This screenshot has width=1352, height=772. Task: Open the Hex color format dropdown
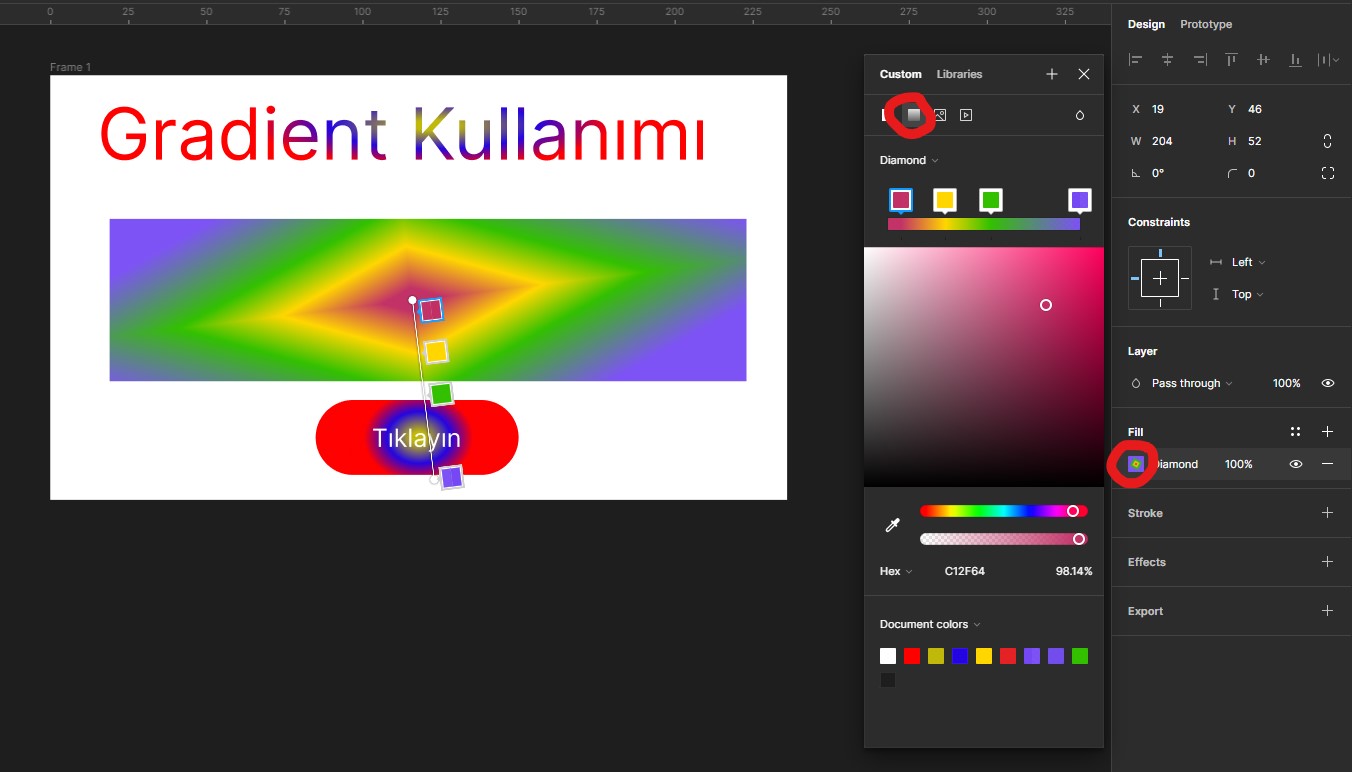click(896, 571)
